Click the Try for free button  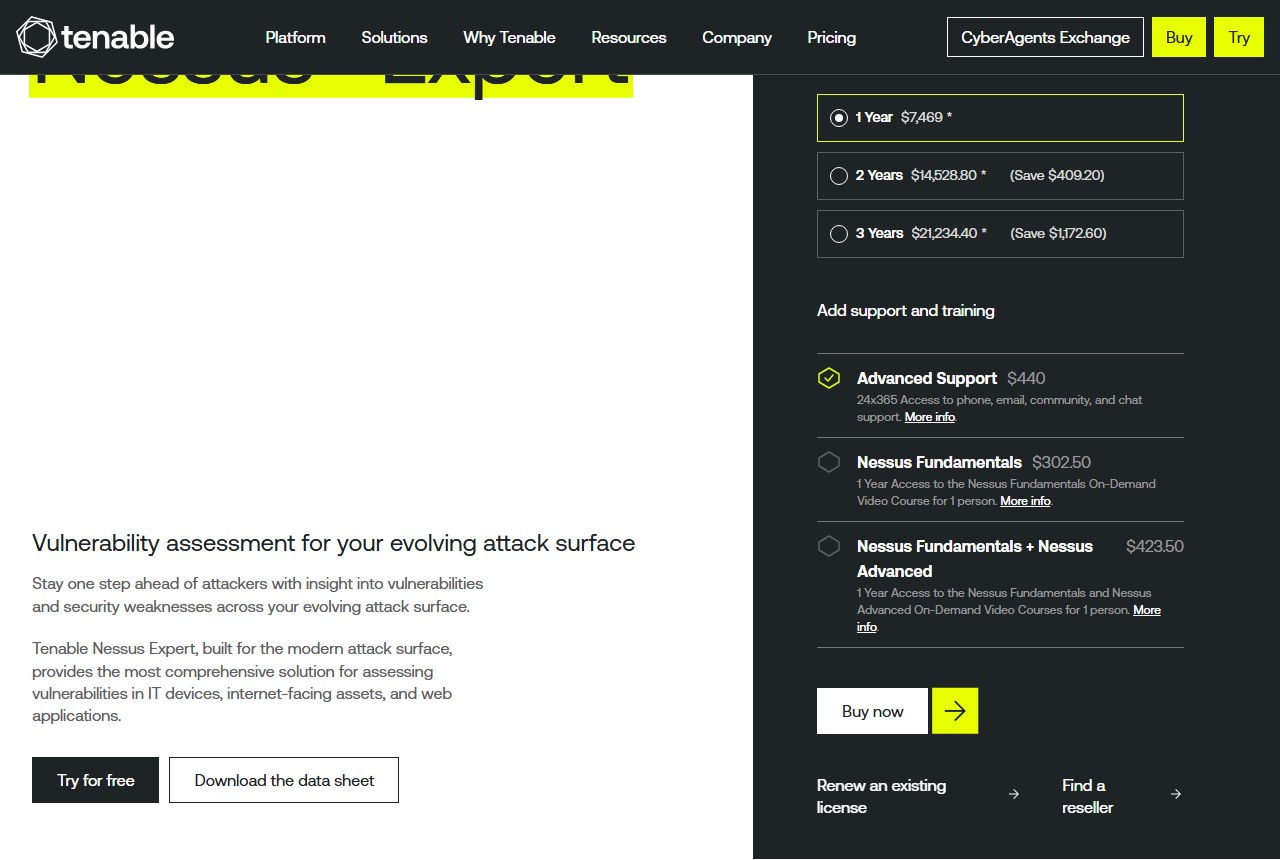coord(96,780)
